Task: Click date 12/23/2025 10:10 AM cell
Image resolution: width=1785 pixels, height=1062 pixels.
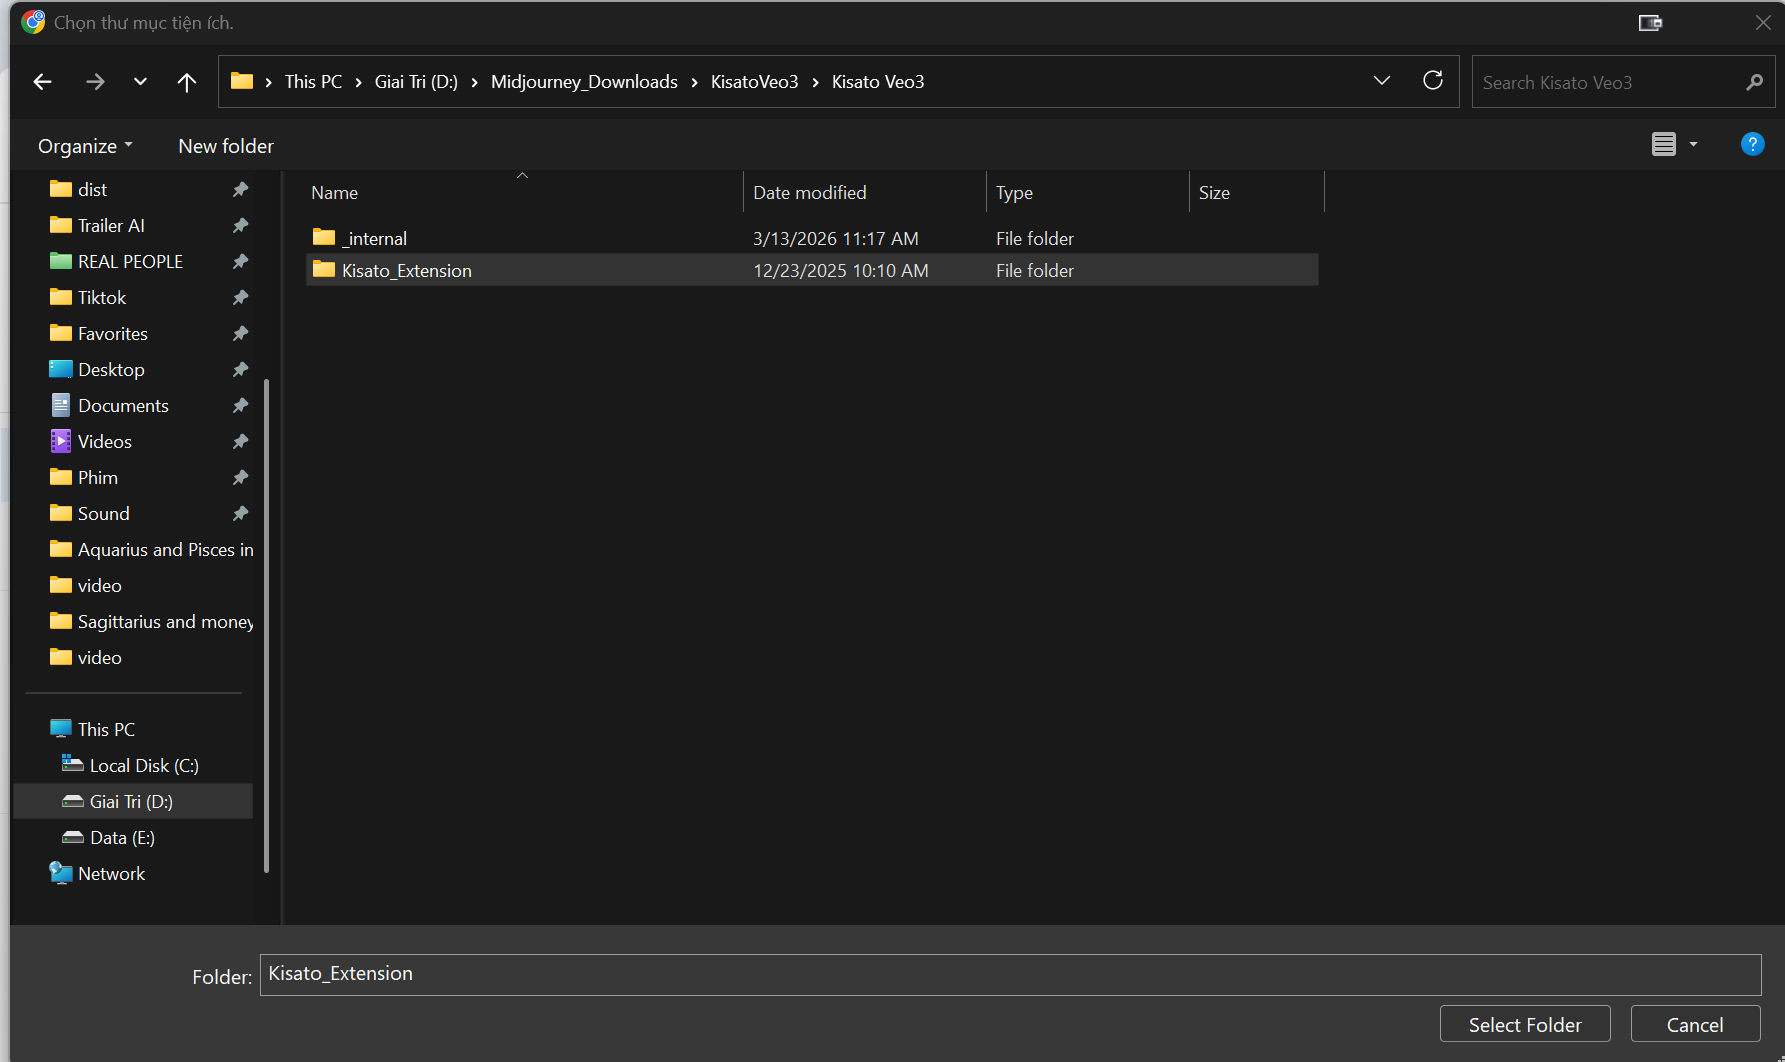Action: (841, 270)
